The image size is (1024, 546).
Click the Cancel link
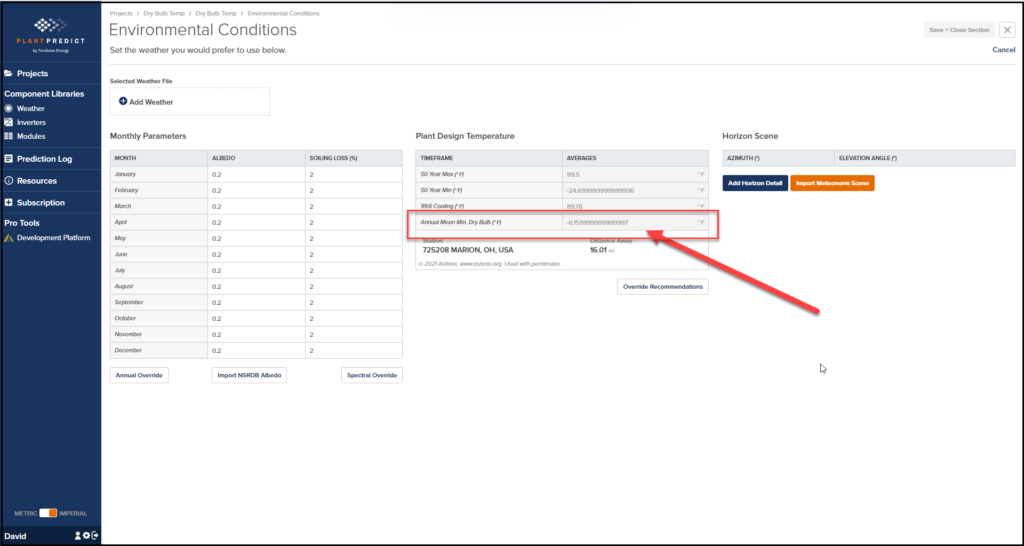(1004, 50)
